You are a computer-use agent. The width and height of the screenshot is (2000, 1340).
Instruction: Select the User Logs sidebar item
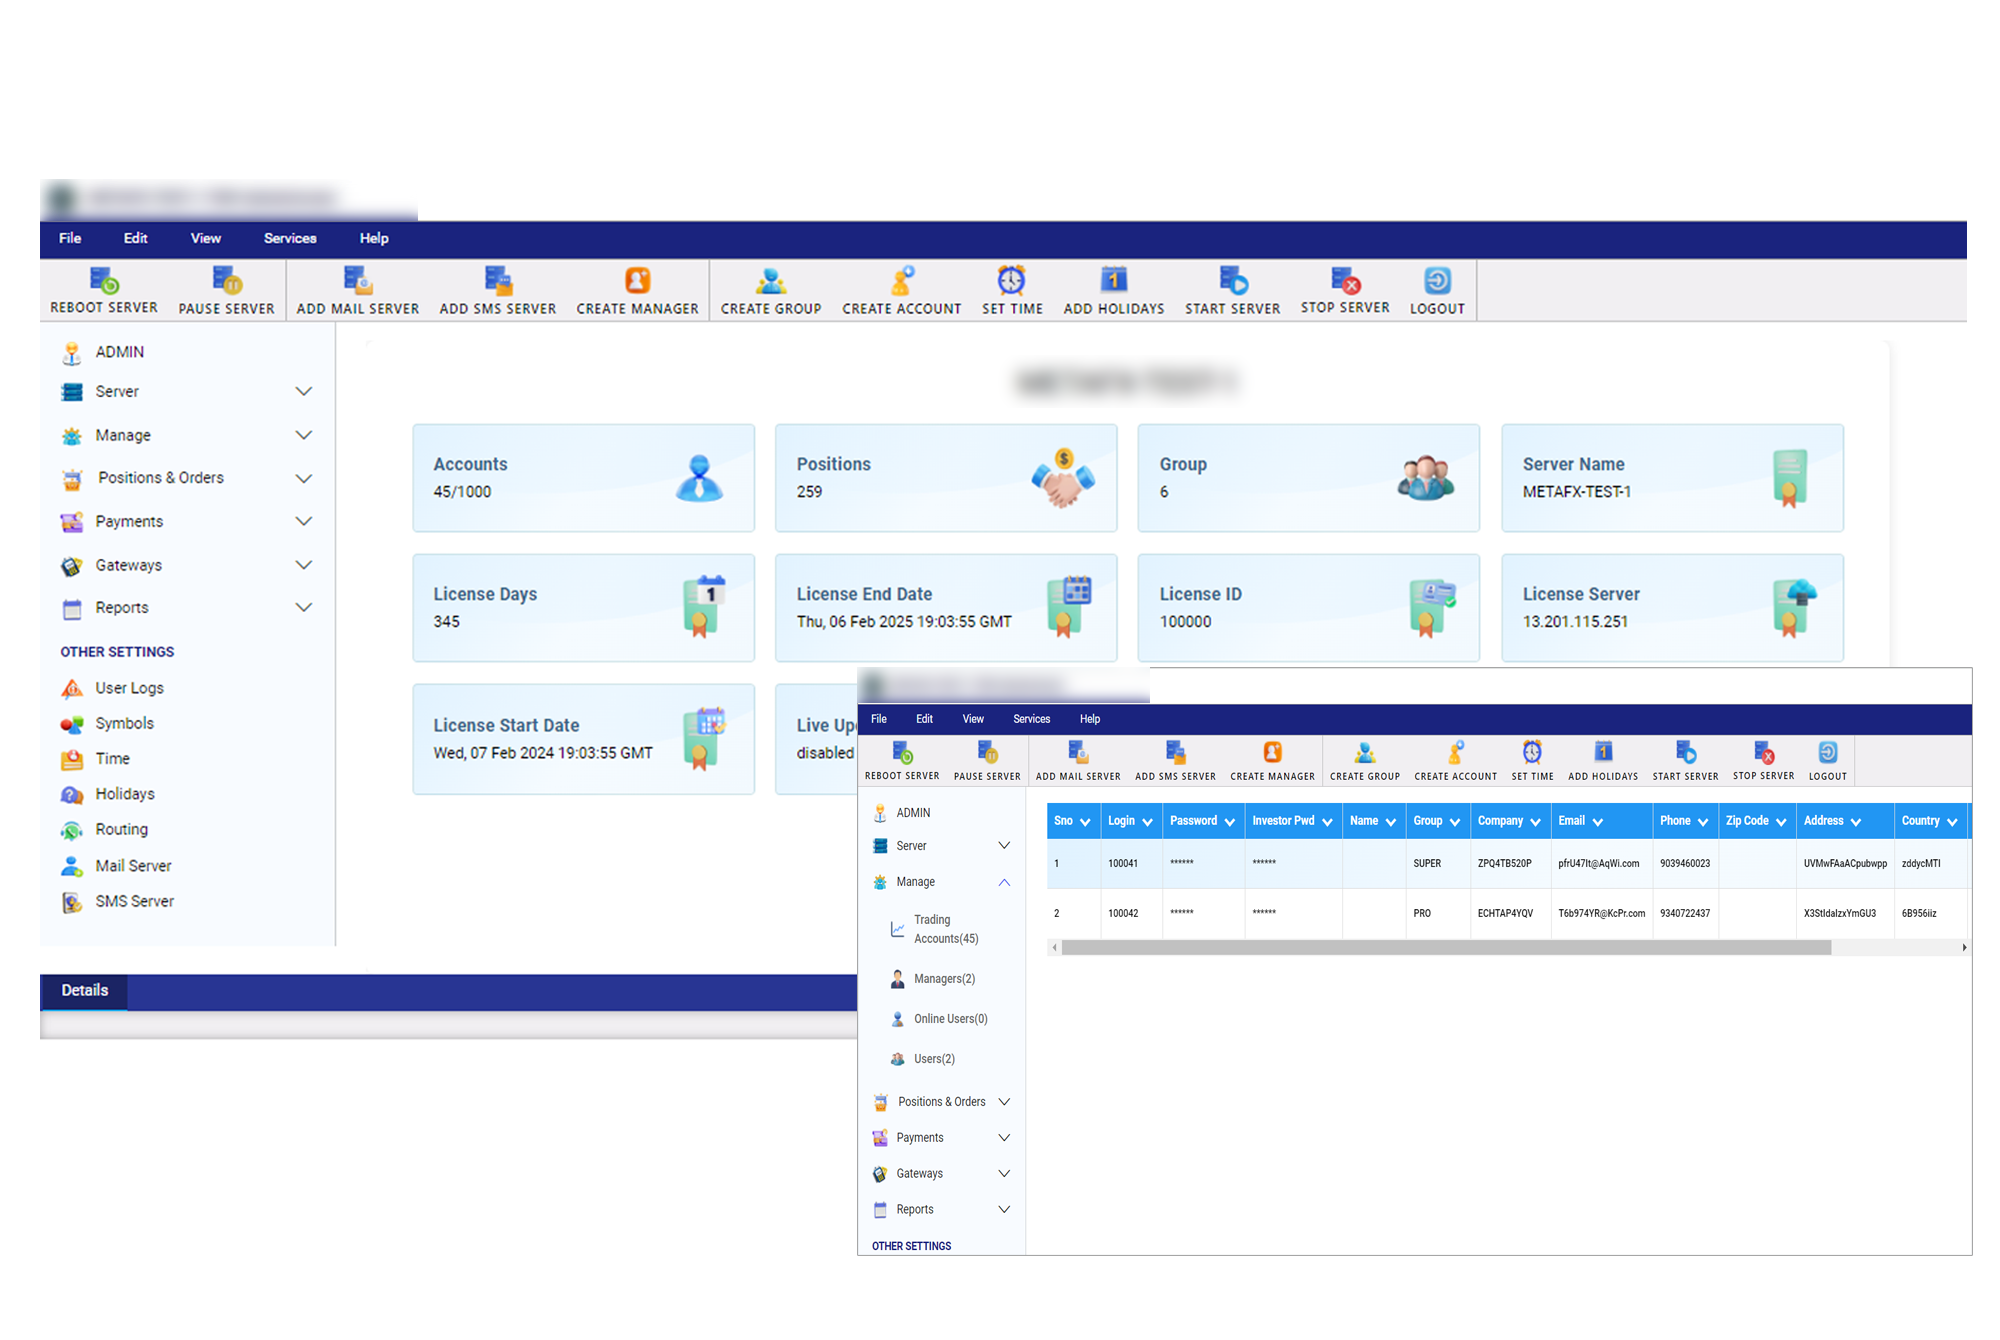(128, 687)
